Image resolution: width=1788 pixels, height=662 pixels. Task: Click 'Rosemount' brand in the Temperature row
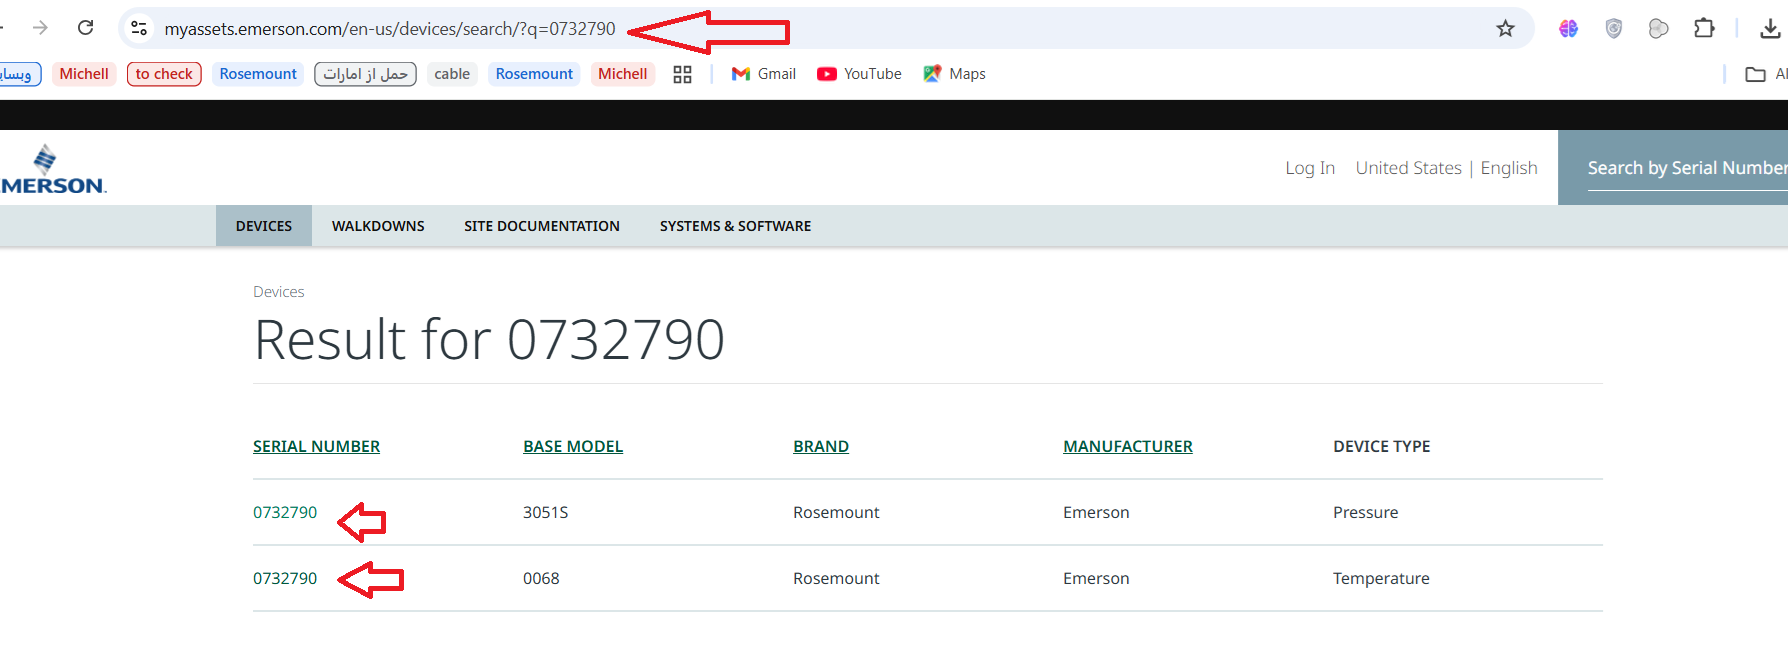tap(836, 578)
